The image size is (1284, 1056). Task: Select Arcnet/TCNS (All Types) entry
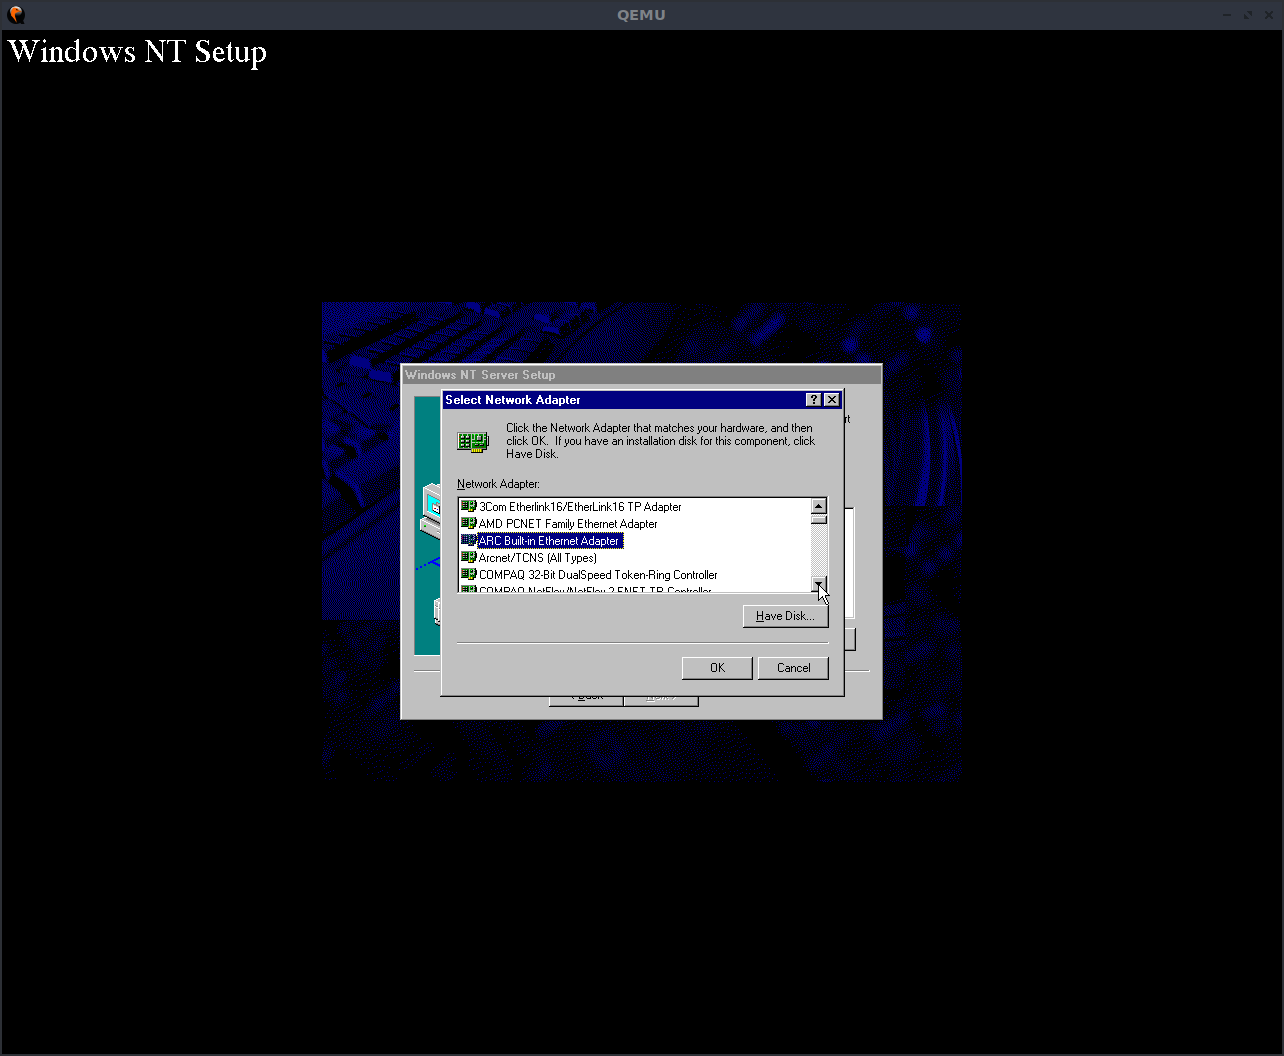click(538, 558)
